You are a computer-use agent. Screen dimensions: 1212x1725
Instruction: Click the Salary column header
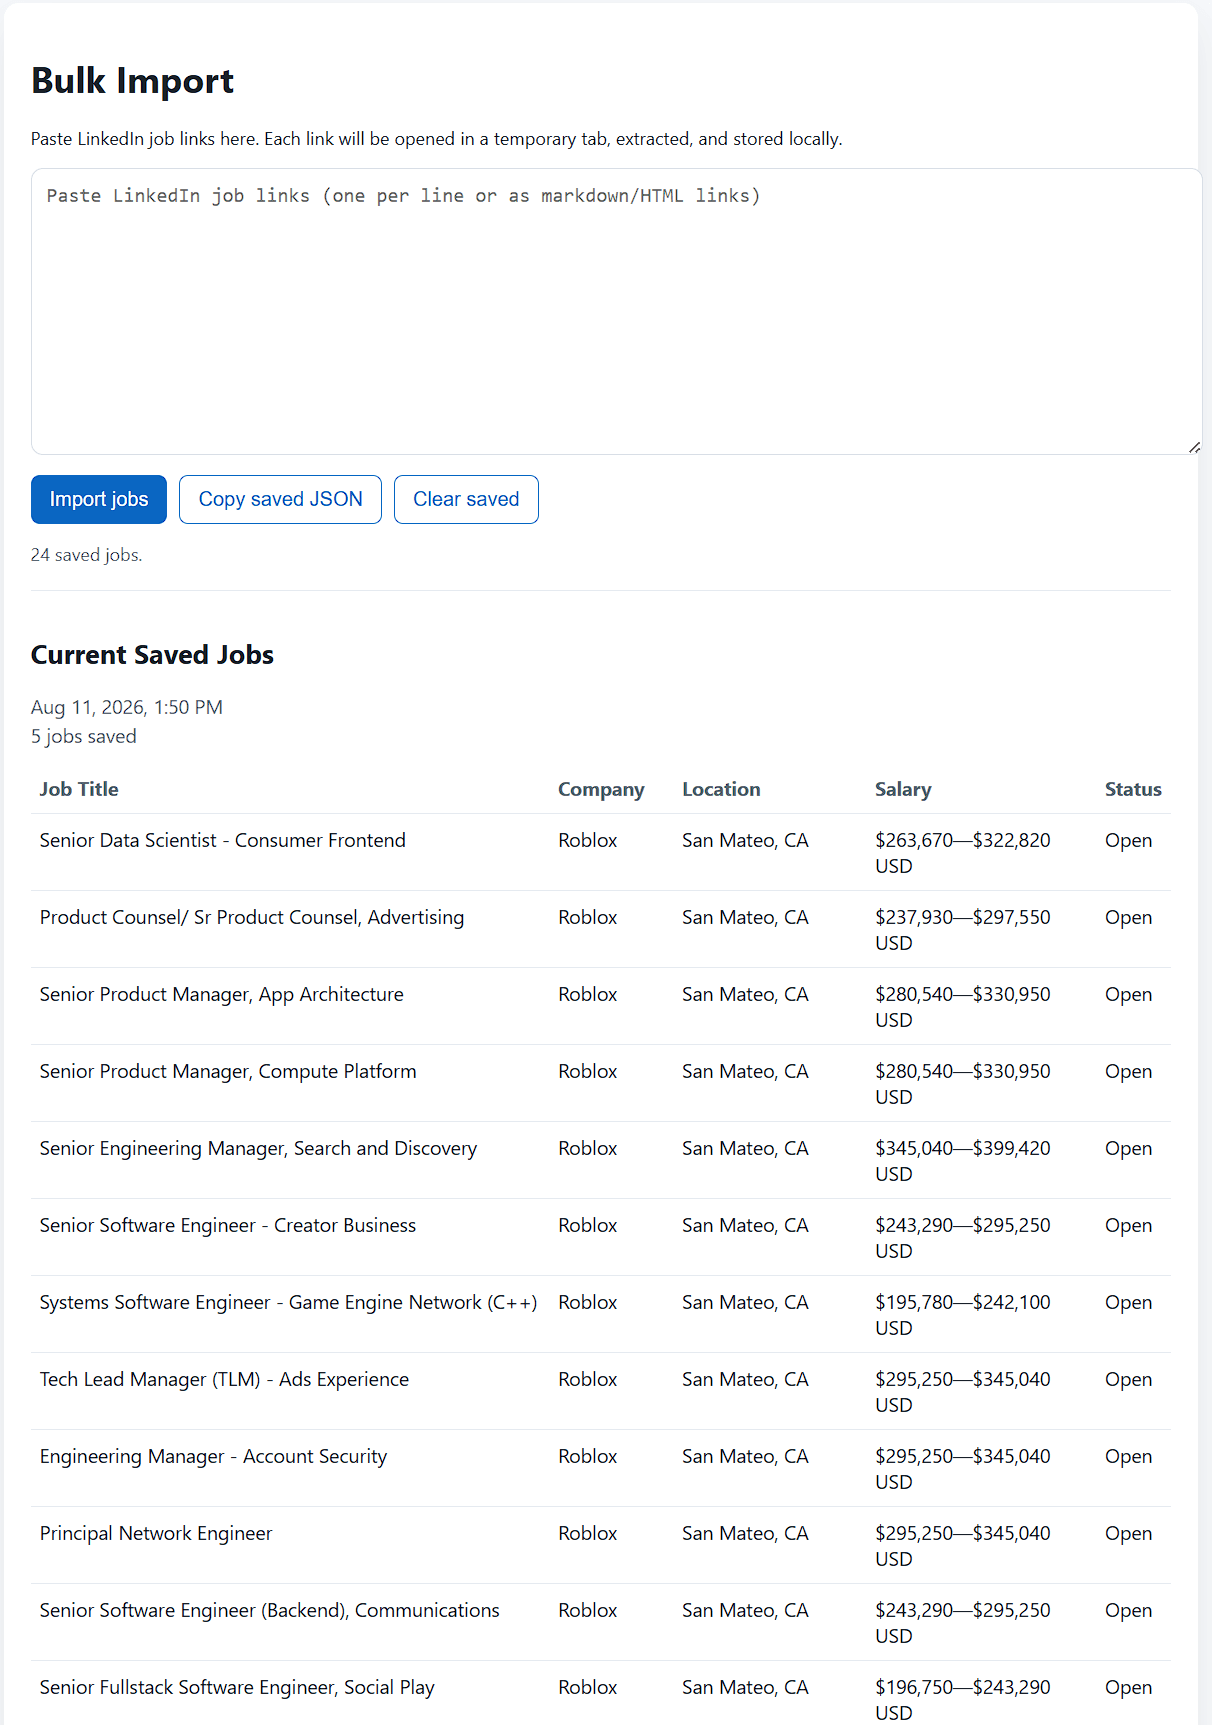point(903,789)
